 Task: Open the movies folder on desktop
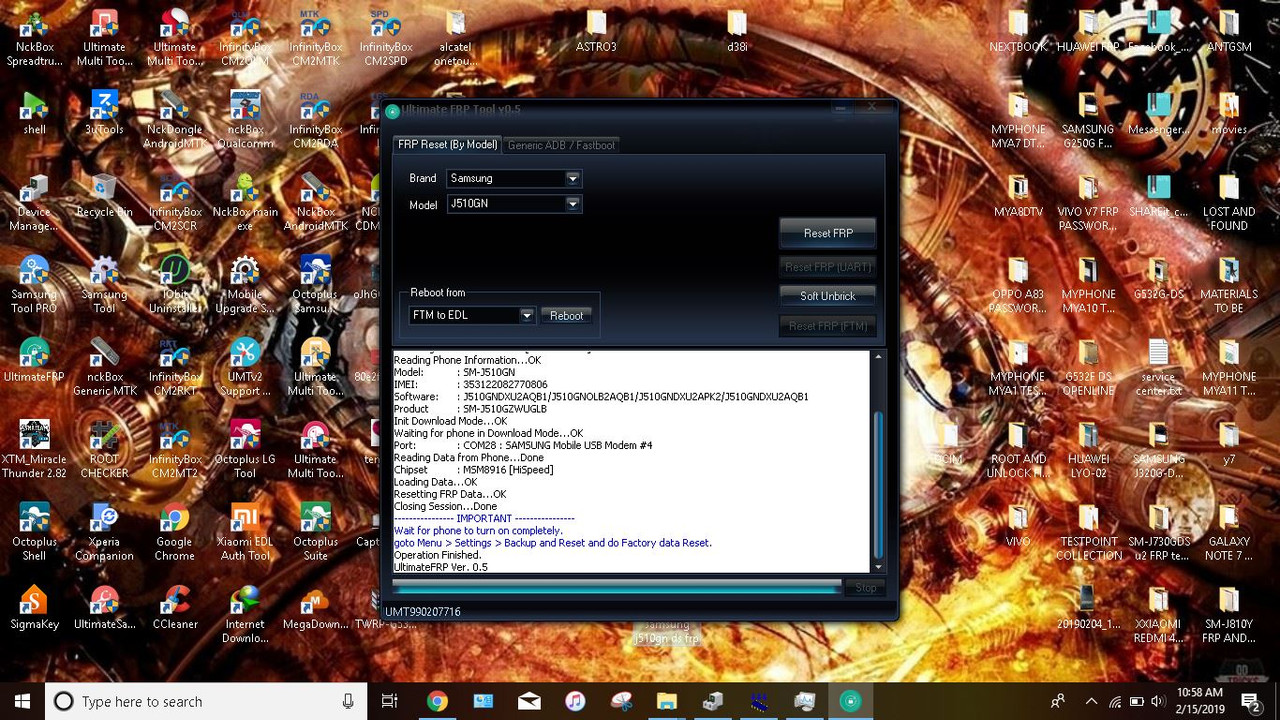1229,113
